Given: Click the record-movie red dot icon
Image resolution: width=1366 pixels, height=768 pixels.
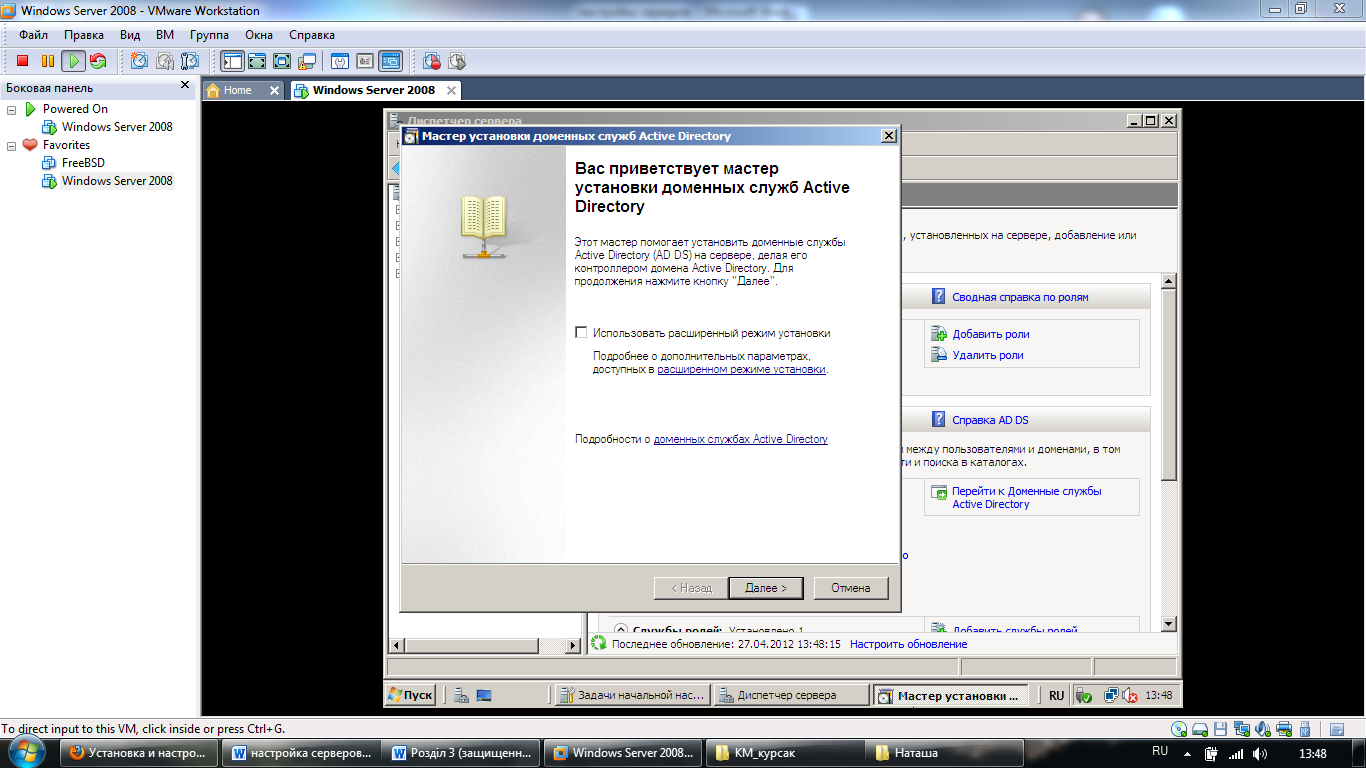Looking at the screenshot, I should (x=432, y=61).
